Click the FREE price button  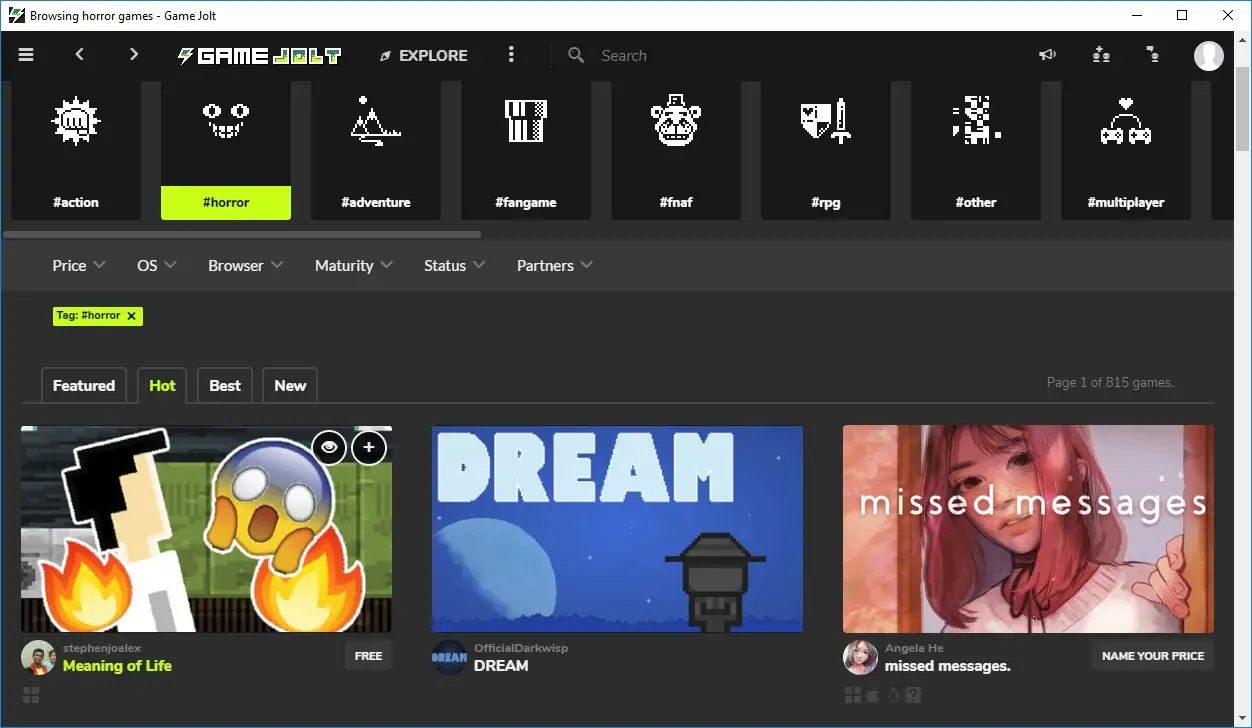(x=369, y=656)
